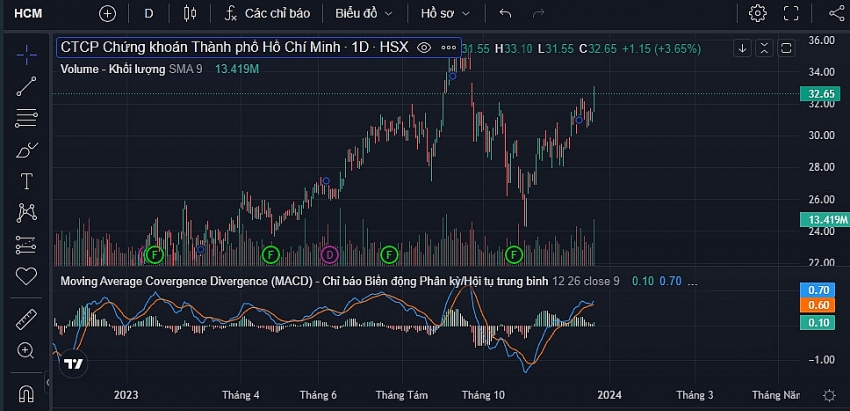The height and width of the screenshot is (411, 850).
Task: Click the MACD indicator legend title
Action: 304,281
